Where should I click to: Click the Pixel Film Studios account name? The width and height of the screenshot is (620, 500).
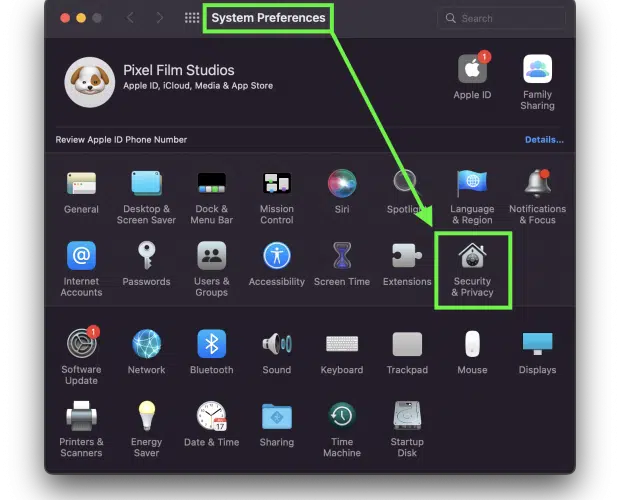point(179,70)
